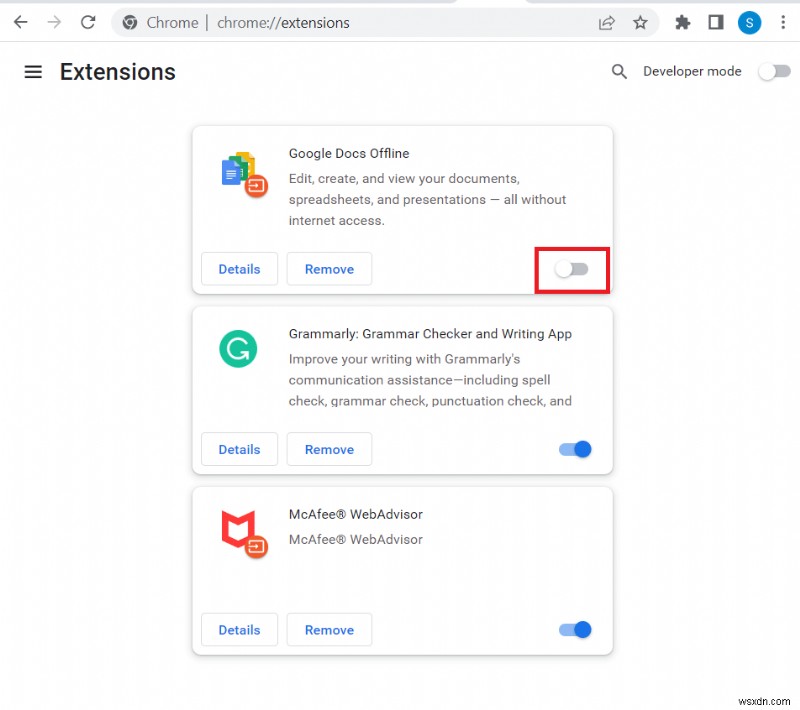
Task: Click the Extensions puzzle icon in the toolbar
Action: click(682, 22)
